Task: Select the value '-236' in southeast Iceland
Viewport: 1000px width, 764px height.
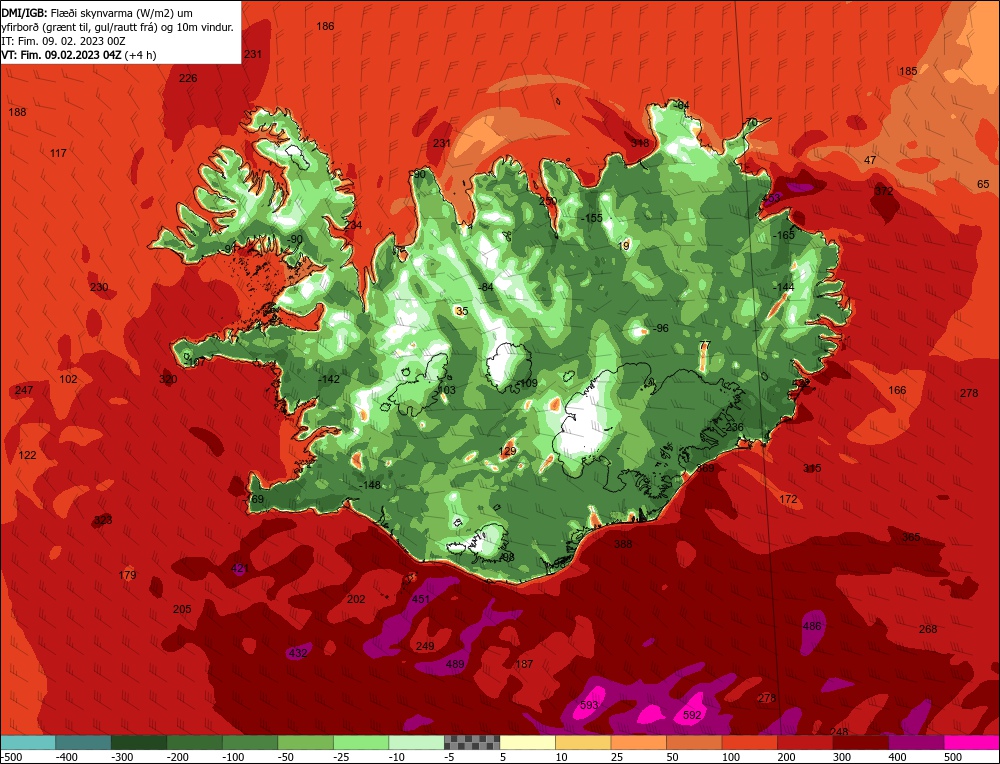Action: pos(733,427)
